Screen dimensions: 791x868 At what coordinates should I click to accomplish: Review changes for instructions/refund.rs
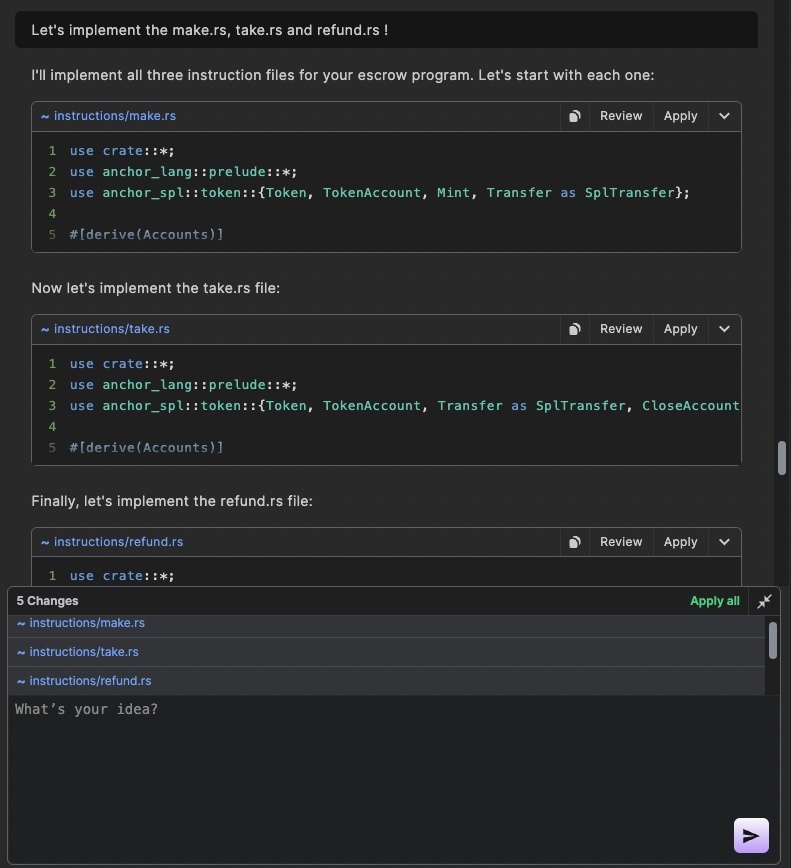coord(621,542)
